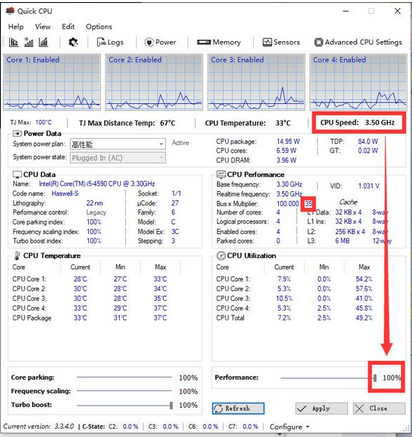Click the Core 1 usage graph
Image resolution: width=412 pixels, height=438 pixels.
coord(52,82)
